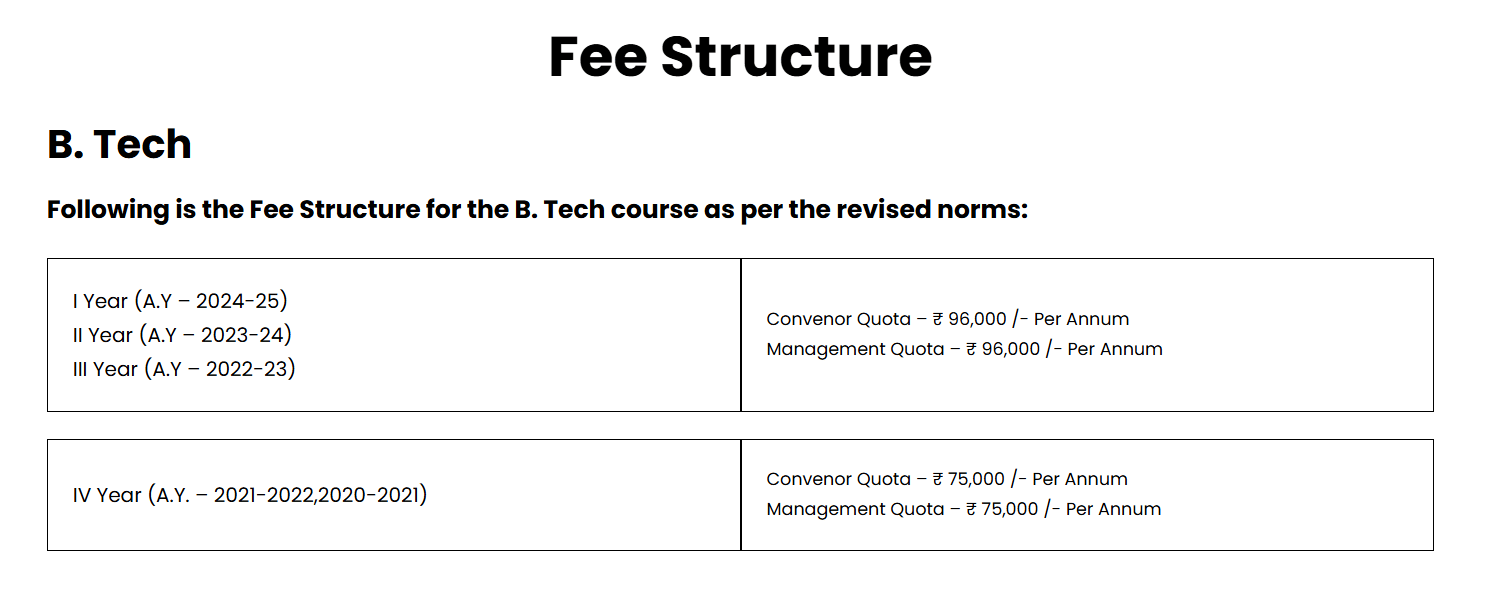Click the Management Quota ₹96,000 fee line
The height and width of the screenshot is (596, 1494).
(x=964, y=350)
